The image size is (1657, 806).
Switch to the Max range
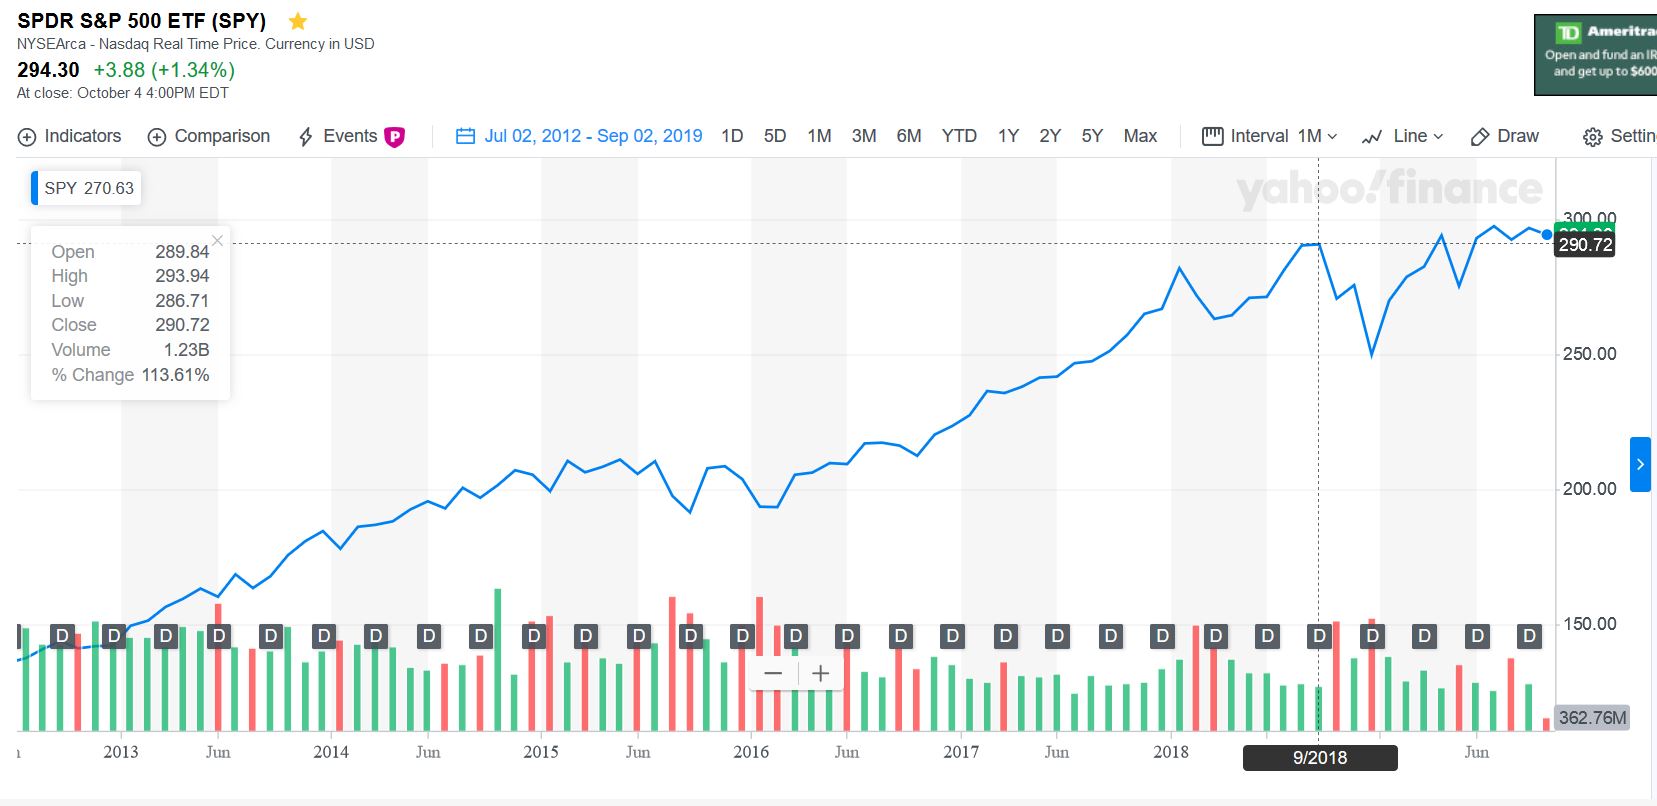point(1140,136)
